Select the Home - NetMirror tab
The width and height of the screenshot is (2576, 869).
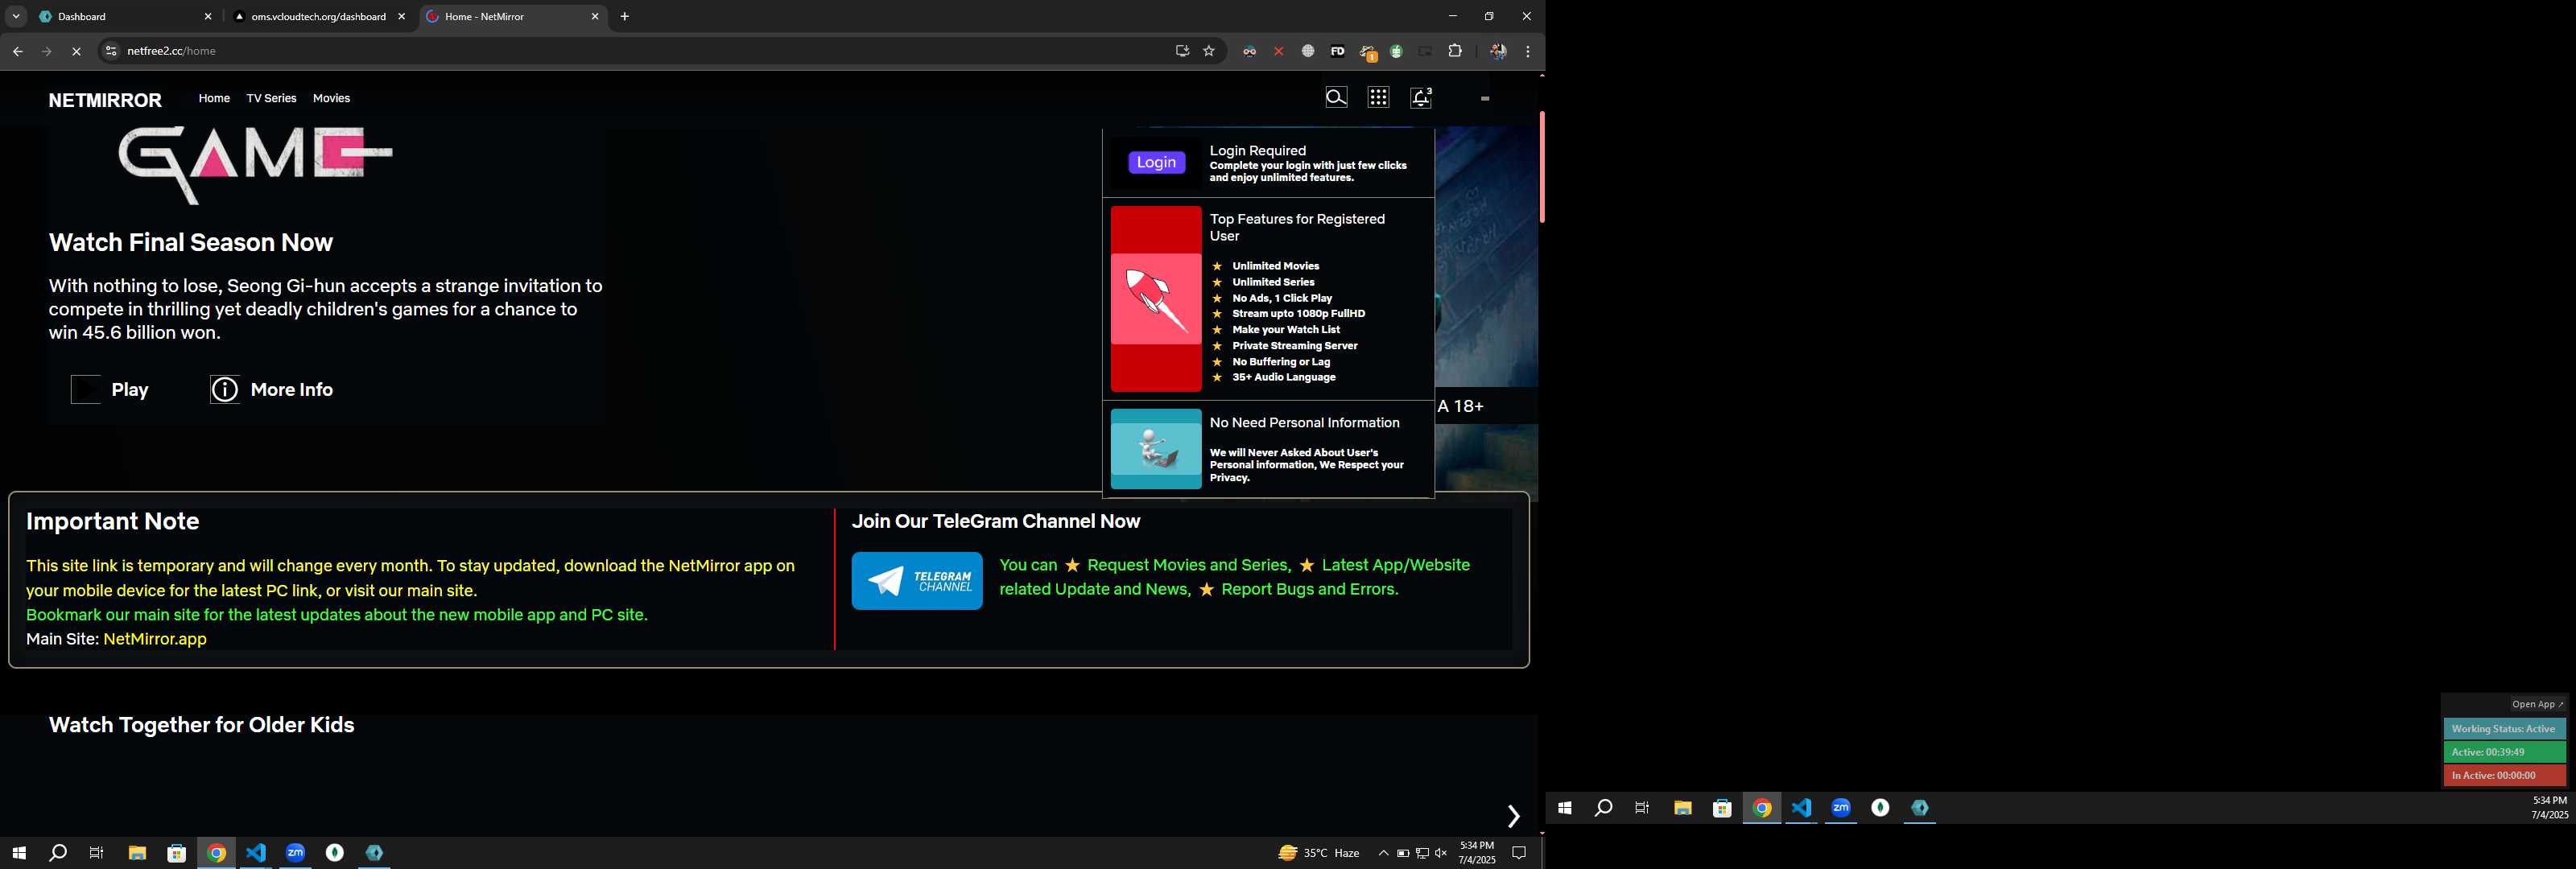[x=513, y=17]
